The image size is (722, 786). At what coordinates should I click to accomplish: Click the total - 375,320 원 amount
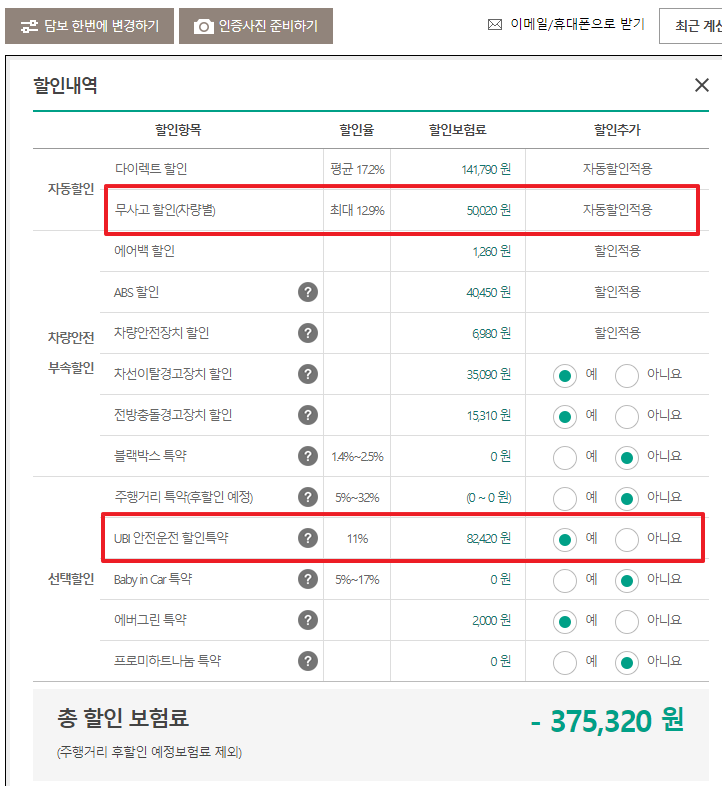(x=607, y=721)
